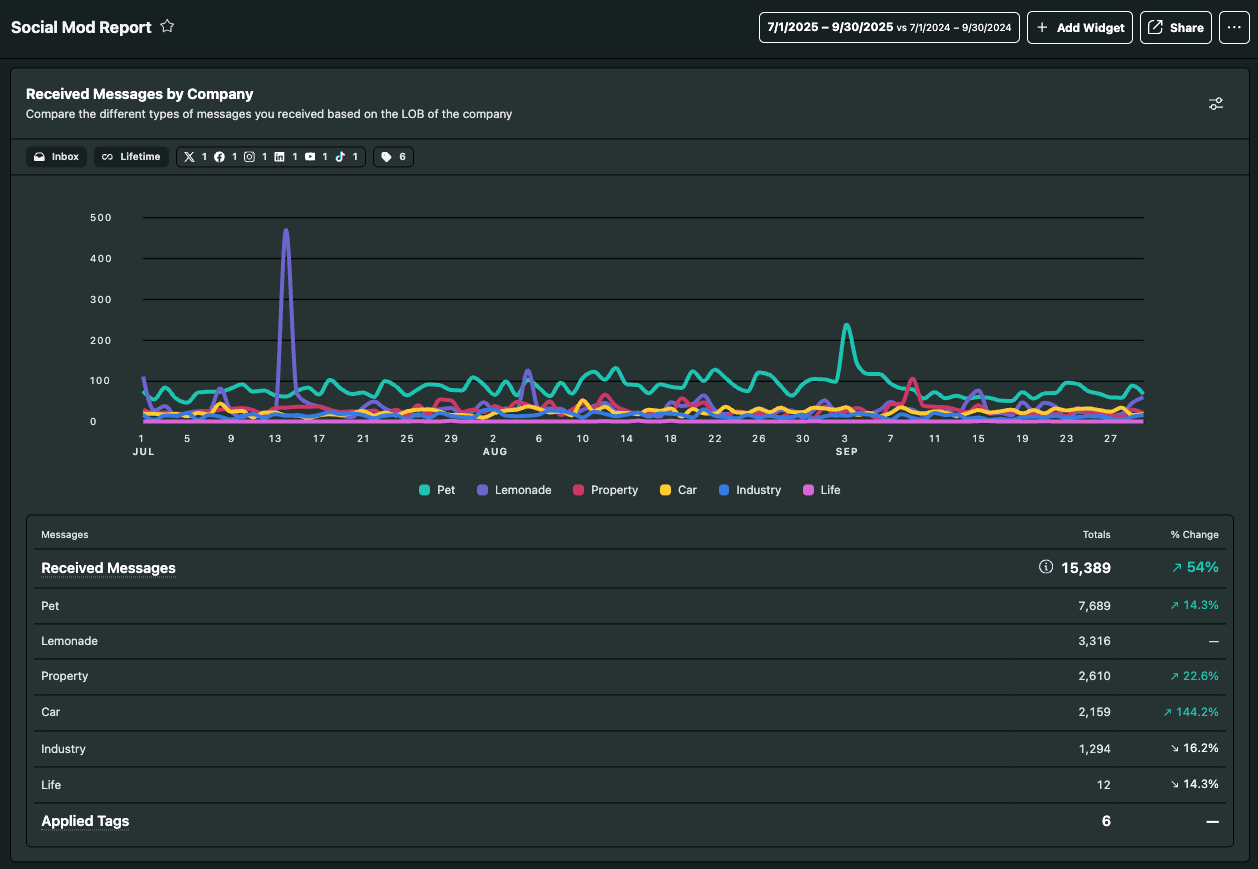
Task: Open the date range picker
Action: (888, 28)
